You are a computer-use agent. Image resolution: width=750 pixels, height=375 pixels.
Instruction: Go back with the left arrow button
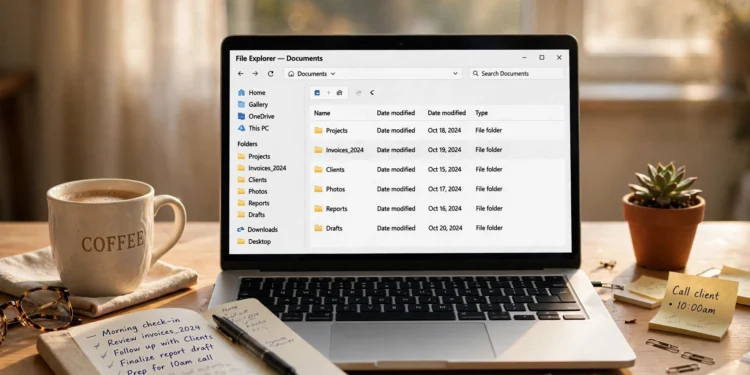(241, 74)
